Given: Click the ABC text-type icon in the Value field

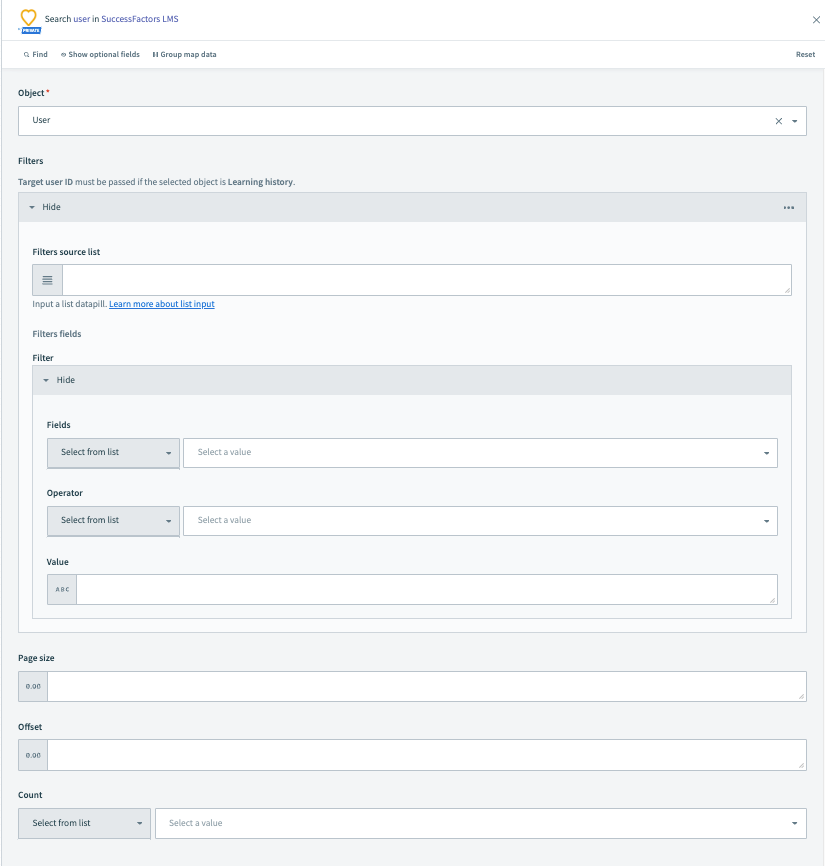Looking at the screenshot, I should coord(61,589).
